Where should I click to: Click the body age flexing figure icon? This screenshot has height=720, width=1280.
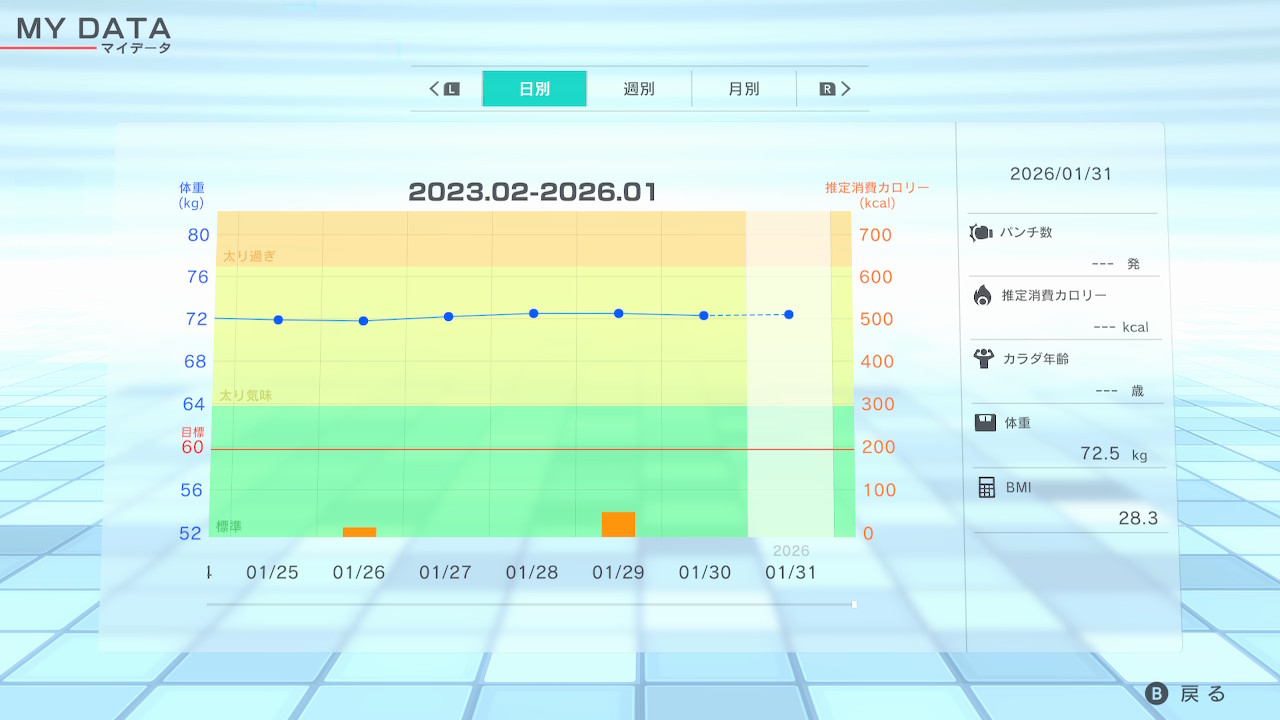982,358
